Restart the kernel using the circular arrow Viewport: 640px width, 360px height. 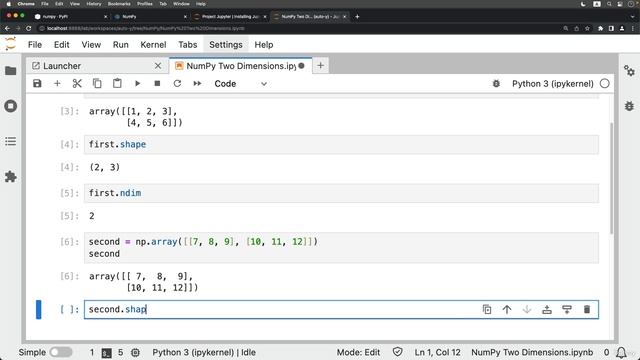(177, 84)
